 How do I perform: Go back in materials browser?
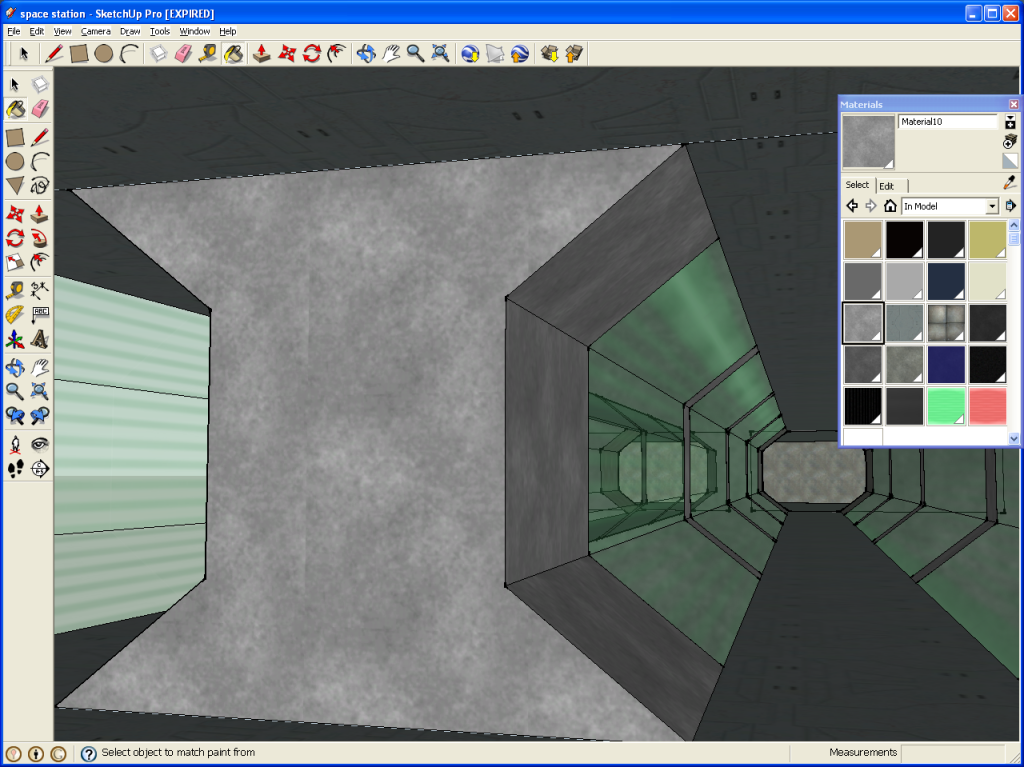(852, 206)
